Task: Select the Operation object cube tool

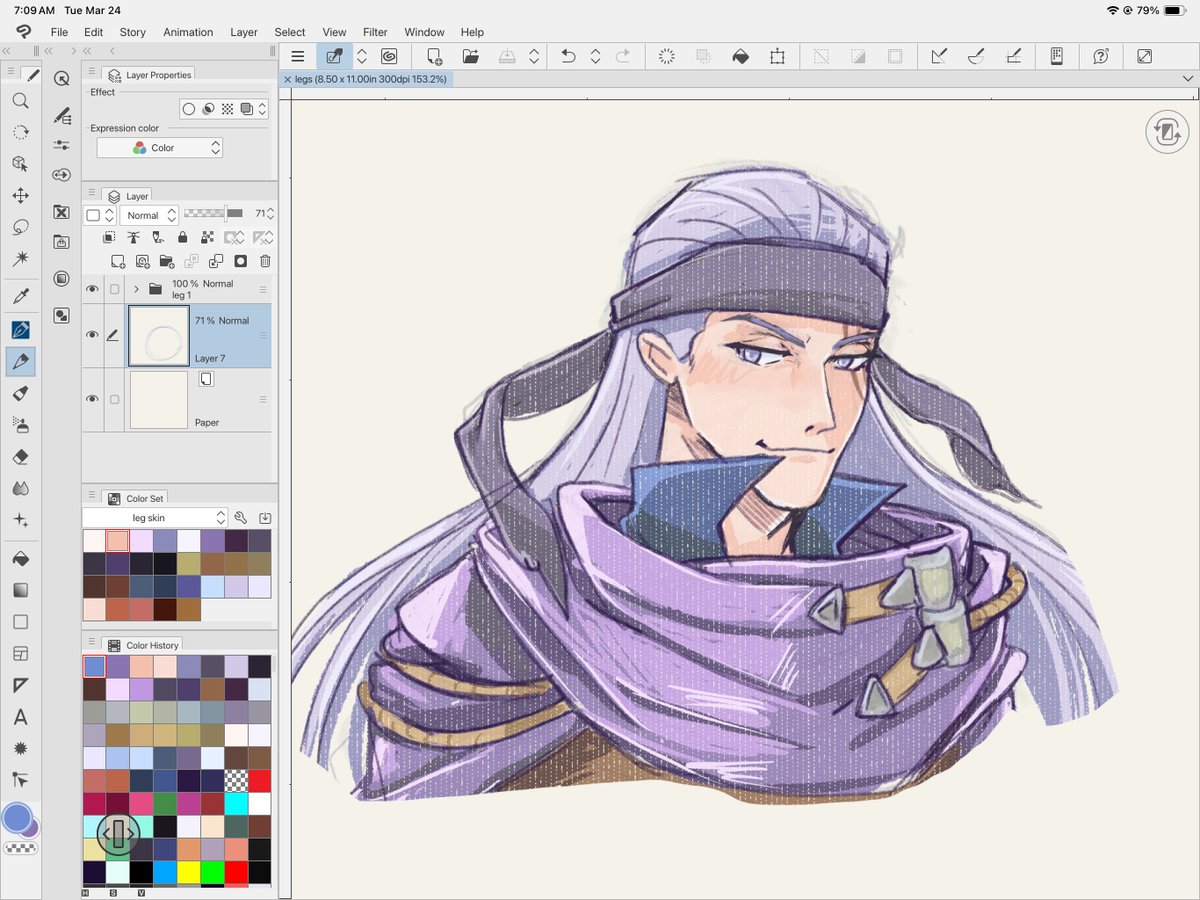Action: coord(20,163)
